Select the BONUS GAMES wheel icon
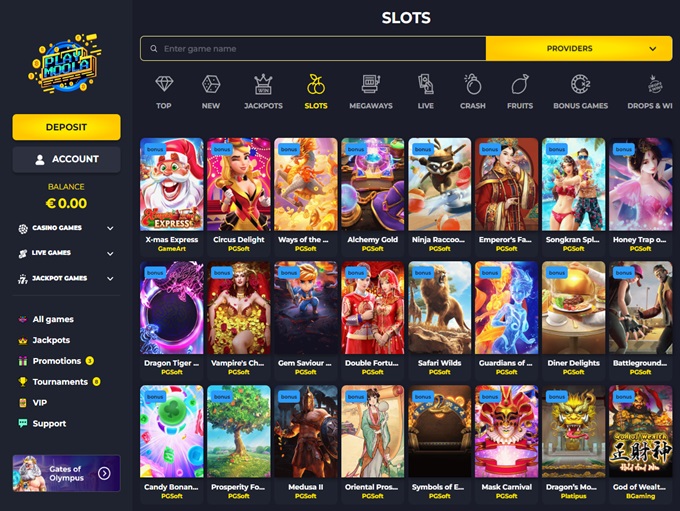This screenshot has width=680, height=511. [x=580, y=84]
